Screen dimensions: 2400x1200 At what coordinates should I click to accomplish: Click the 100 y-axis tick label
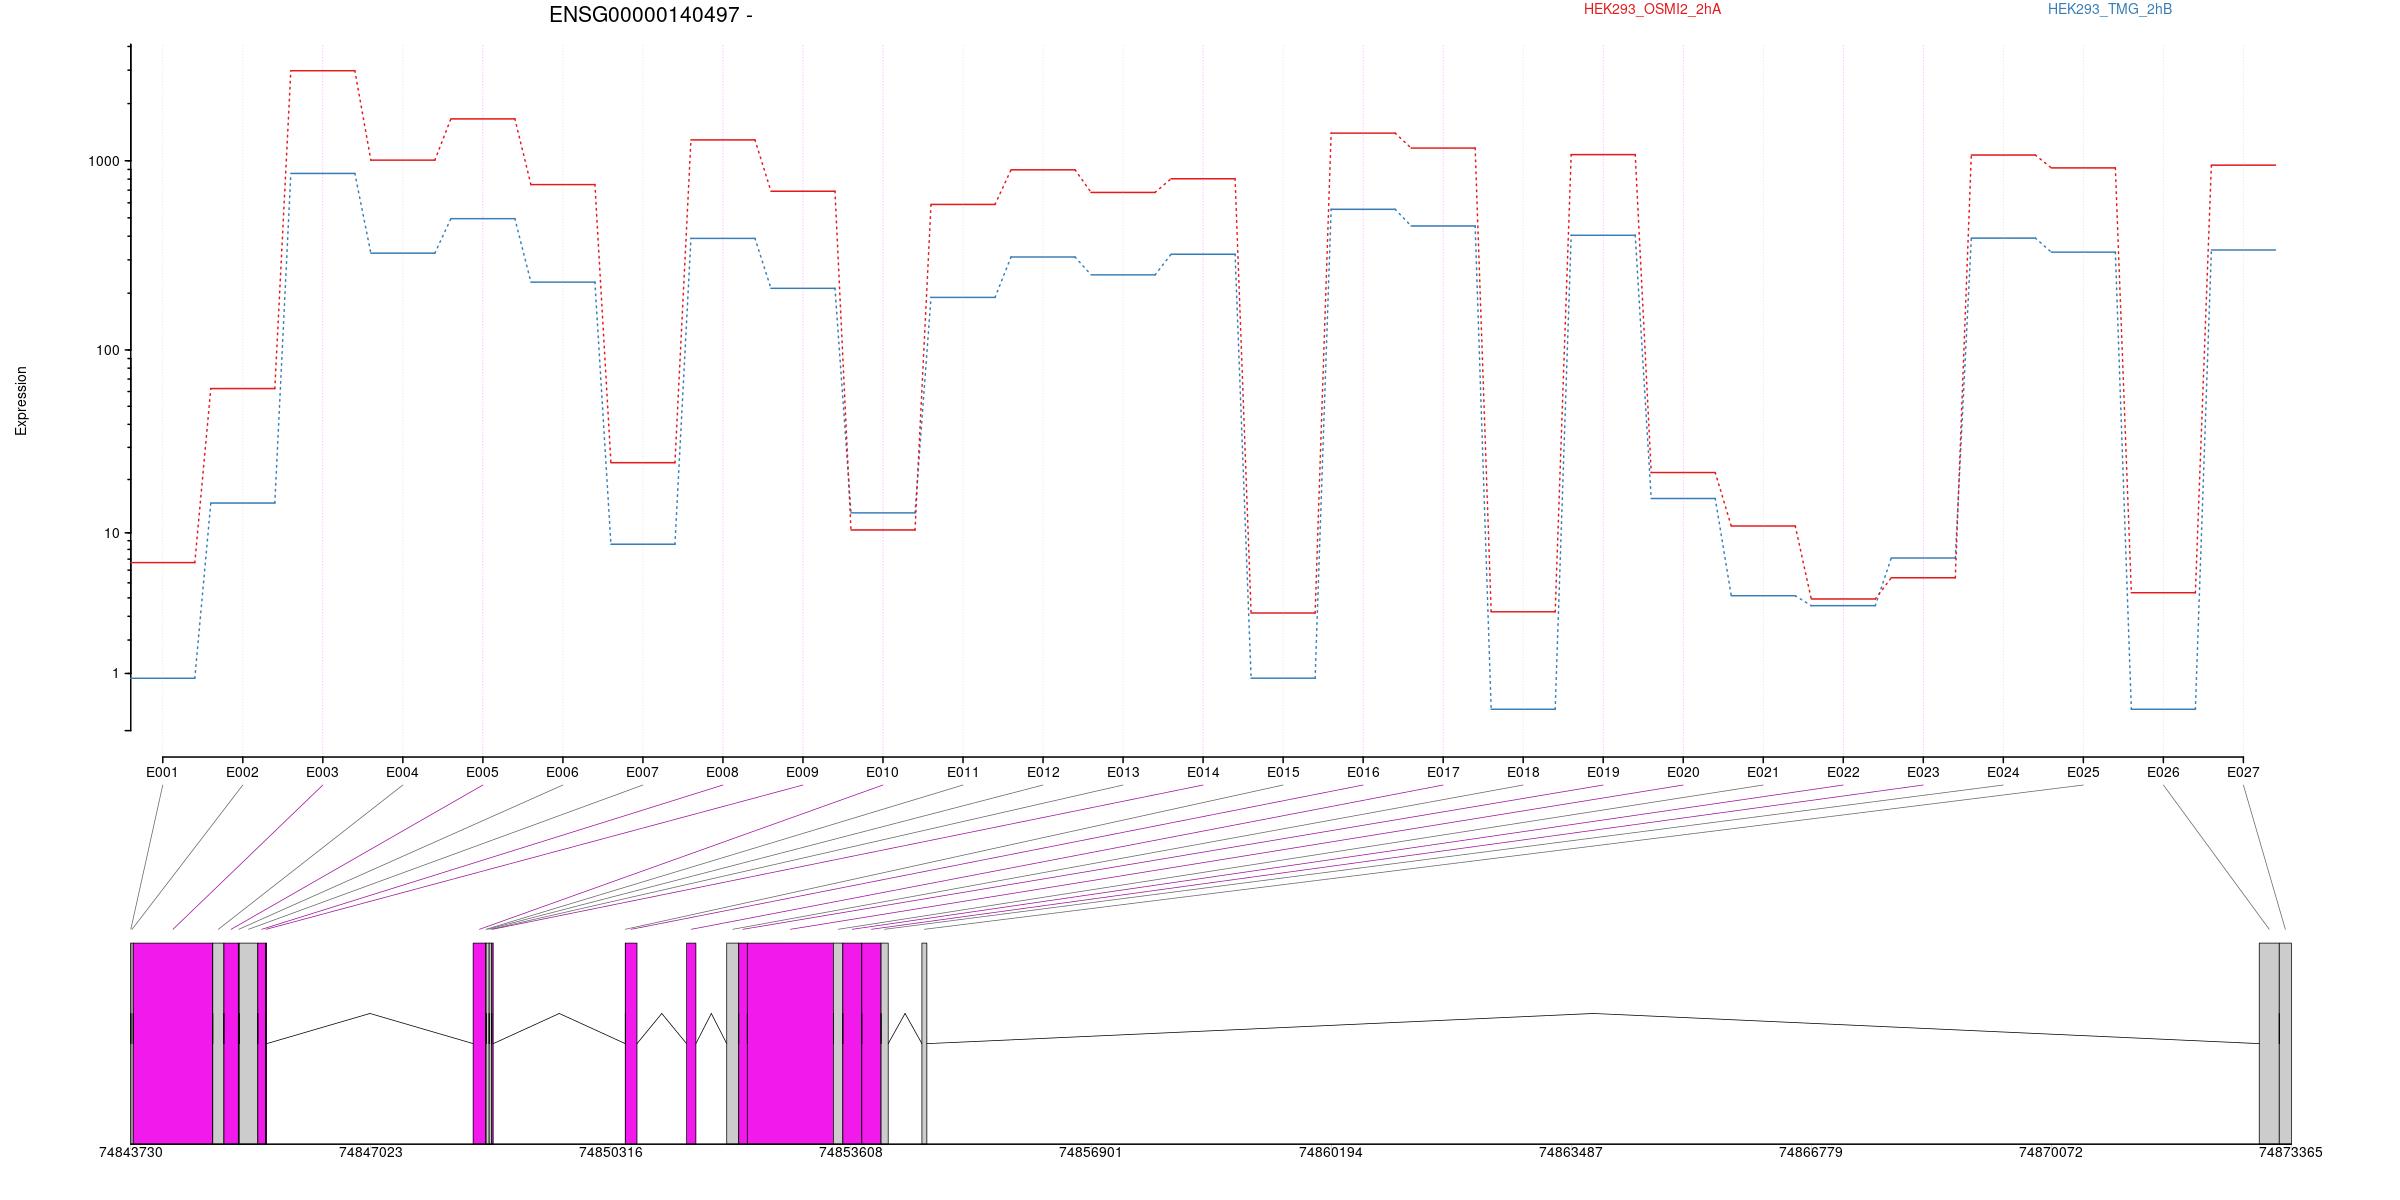(x=109, y=350)
